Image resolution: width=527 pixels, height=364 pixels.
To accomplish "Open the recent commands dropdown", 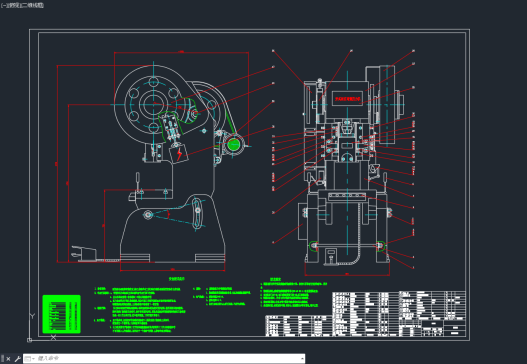I will coord(30,359).
